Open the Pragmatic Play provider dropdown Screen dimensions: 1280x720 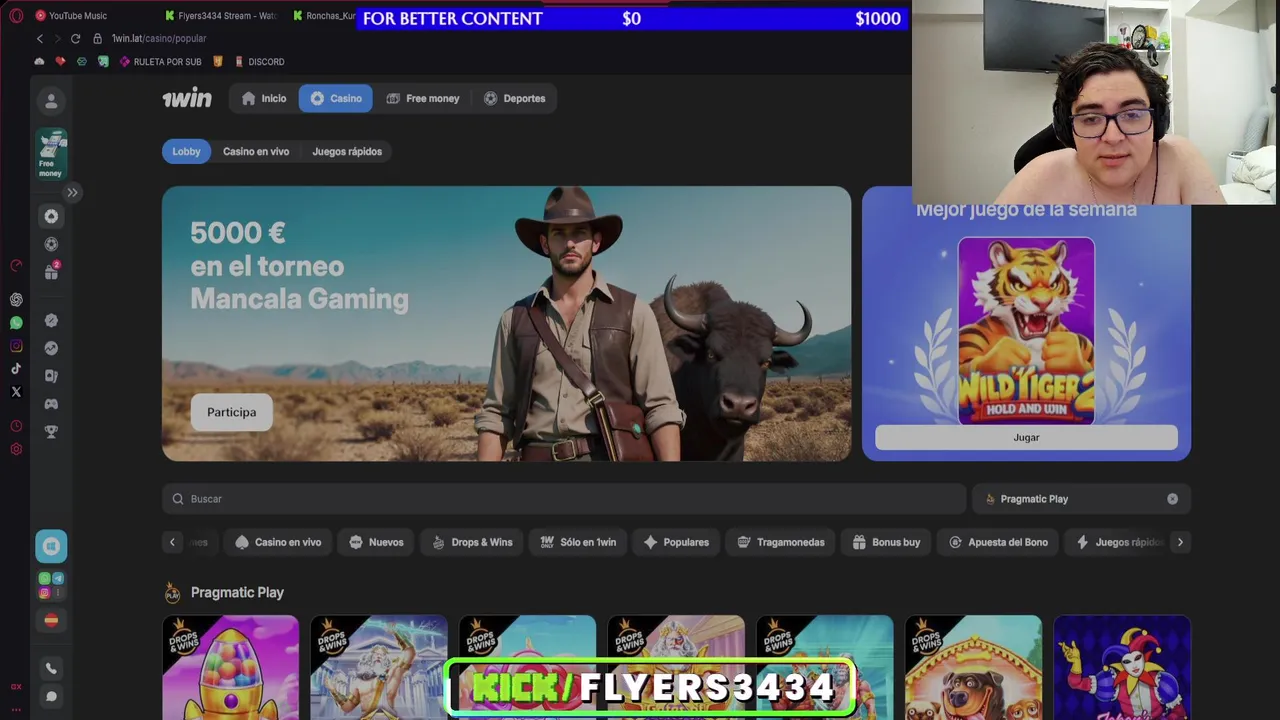[1081, 499]
